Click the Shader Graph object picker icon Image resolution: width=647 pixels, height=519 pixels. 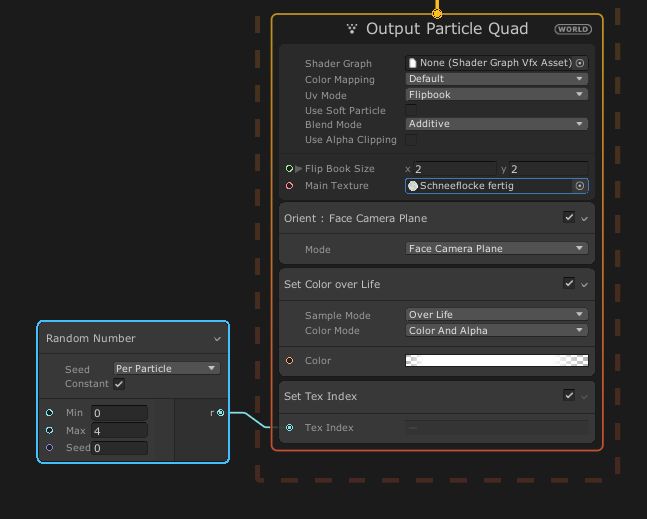click(580, 63)
